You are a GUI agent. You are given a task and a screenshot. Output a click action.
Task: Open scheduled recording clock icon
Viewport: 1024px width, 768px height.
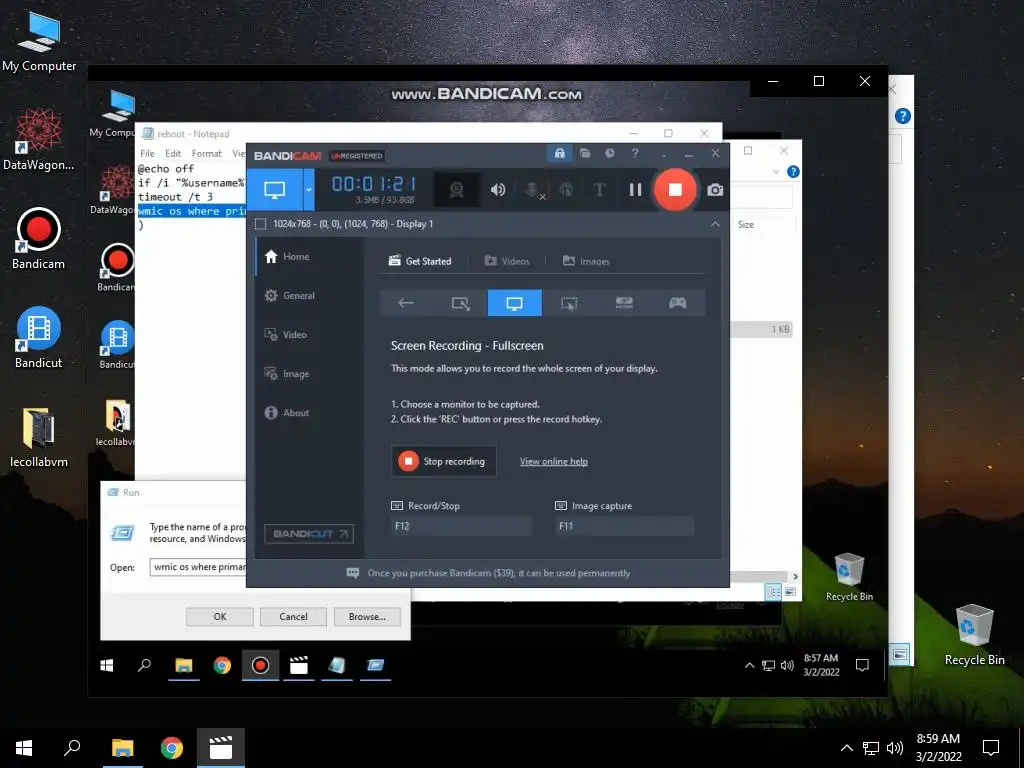609,153
